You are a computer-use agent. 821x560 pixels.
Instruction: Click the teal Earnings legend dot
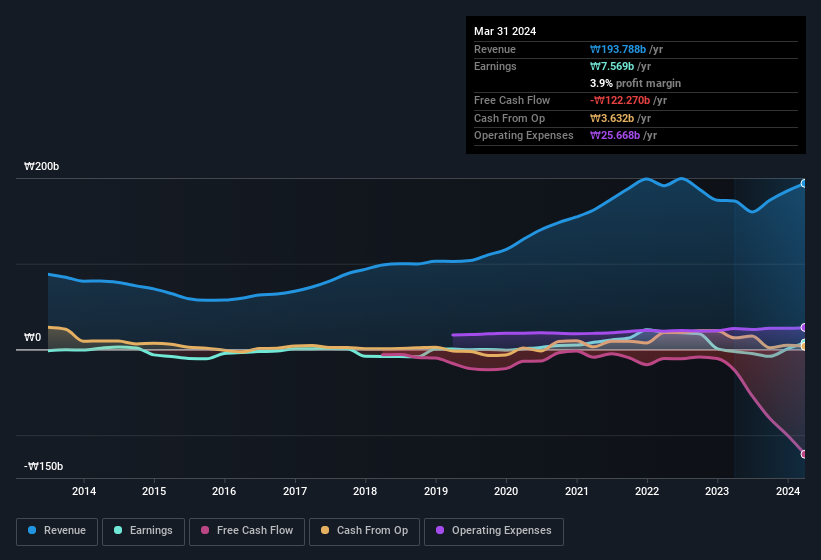[119, 531]
